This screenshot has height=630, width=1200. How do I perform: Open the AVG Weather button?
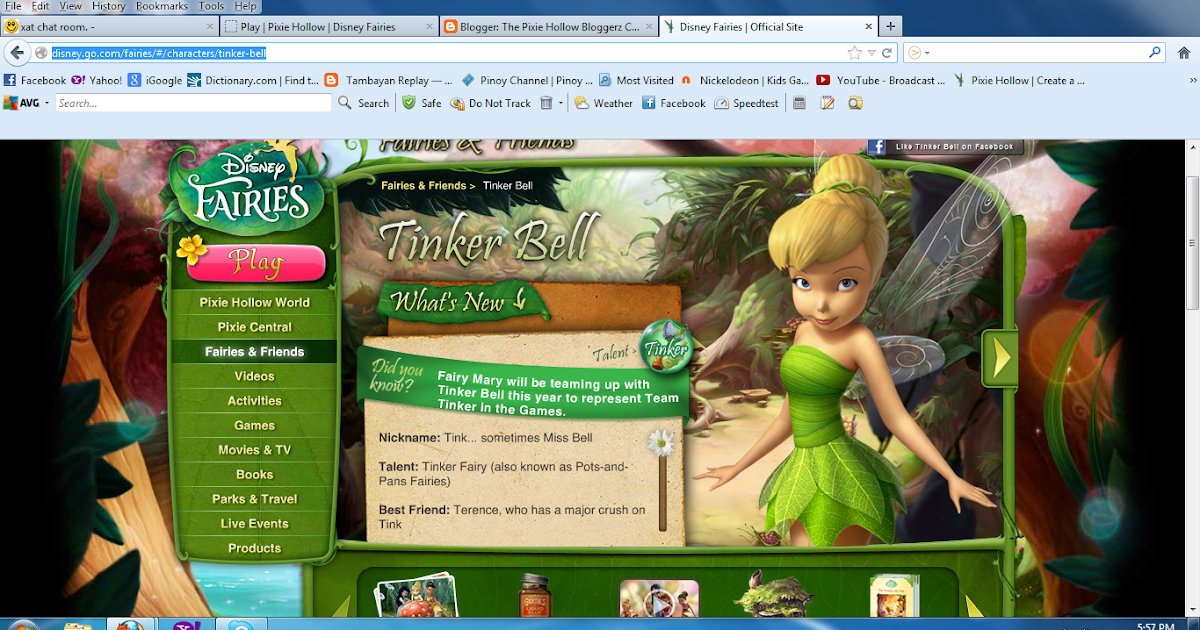point(604,103)
